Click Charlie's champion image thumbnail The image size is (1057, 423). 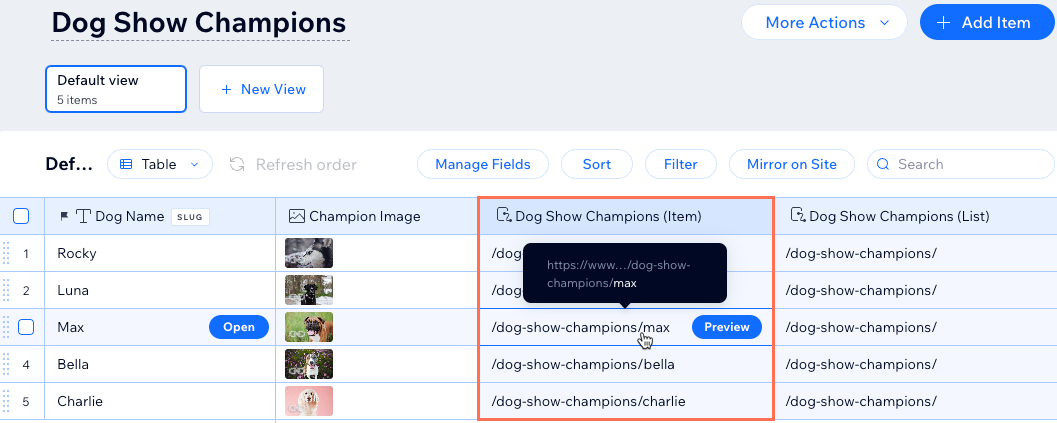(309, 401)
